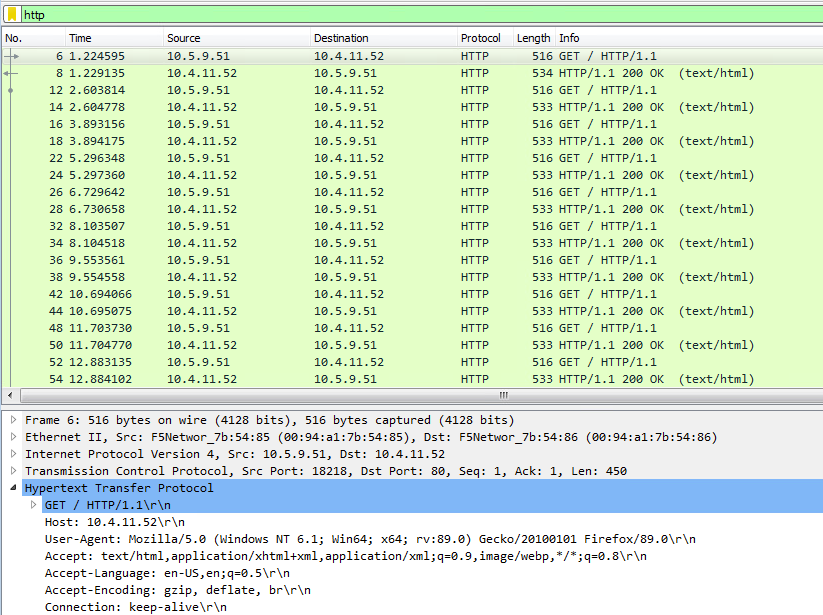
Task: Select the Accept: text/html header line
Action: [x=345, y=556]
